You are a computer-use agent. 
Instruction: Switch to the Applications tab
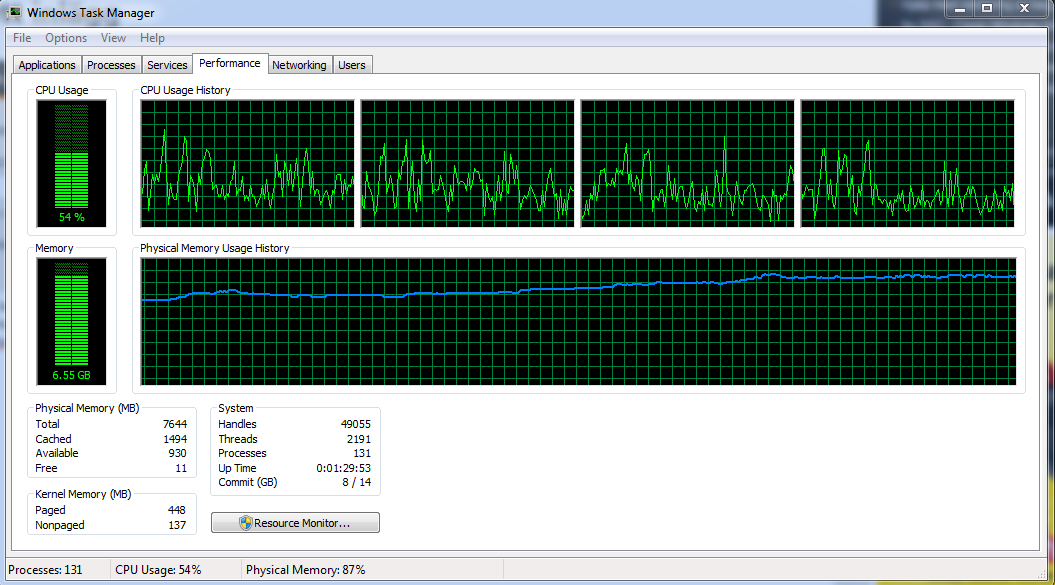(x=47, y=65)
